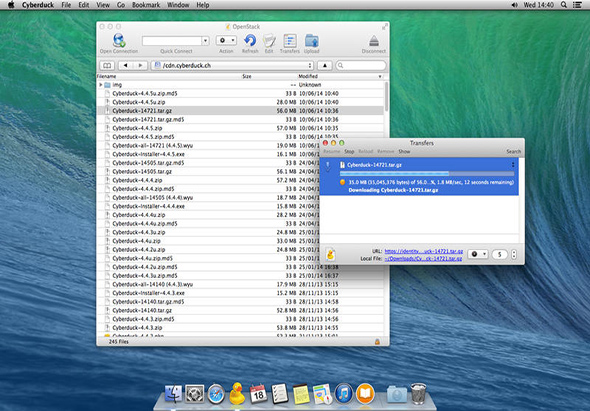Open the Local File link for Cyberduck-14721.tar.gz
The height and width of the screenshot is (411, 590).
coord(423,259)
